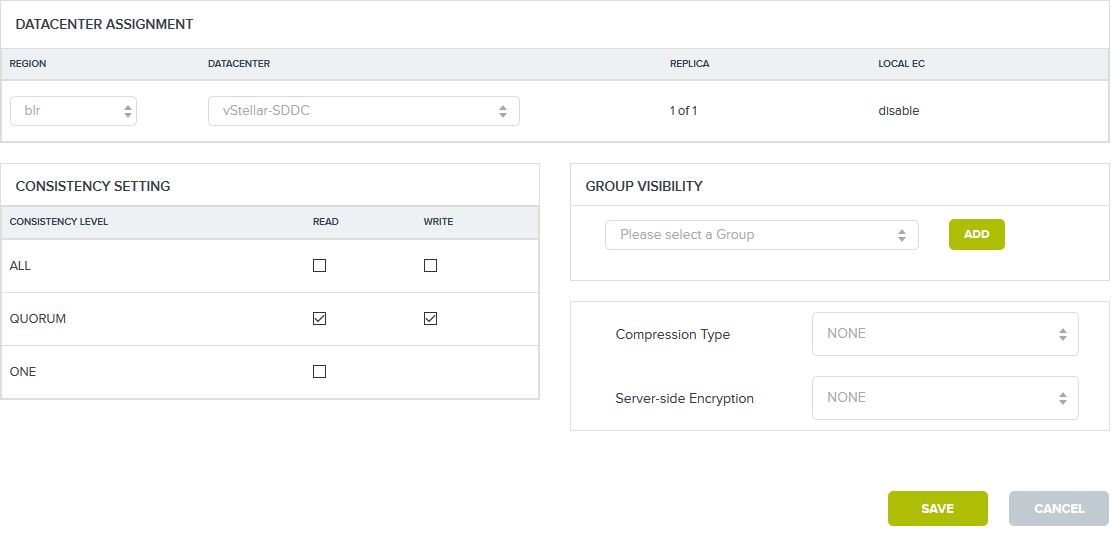Click the CONSISTENCY LEVEL column header

click(59, 222)
